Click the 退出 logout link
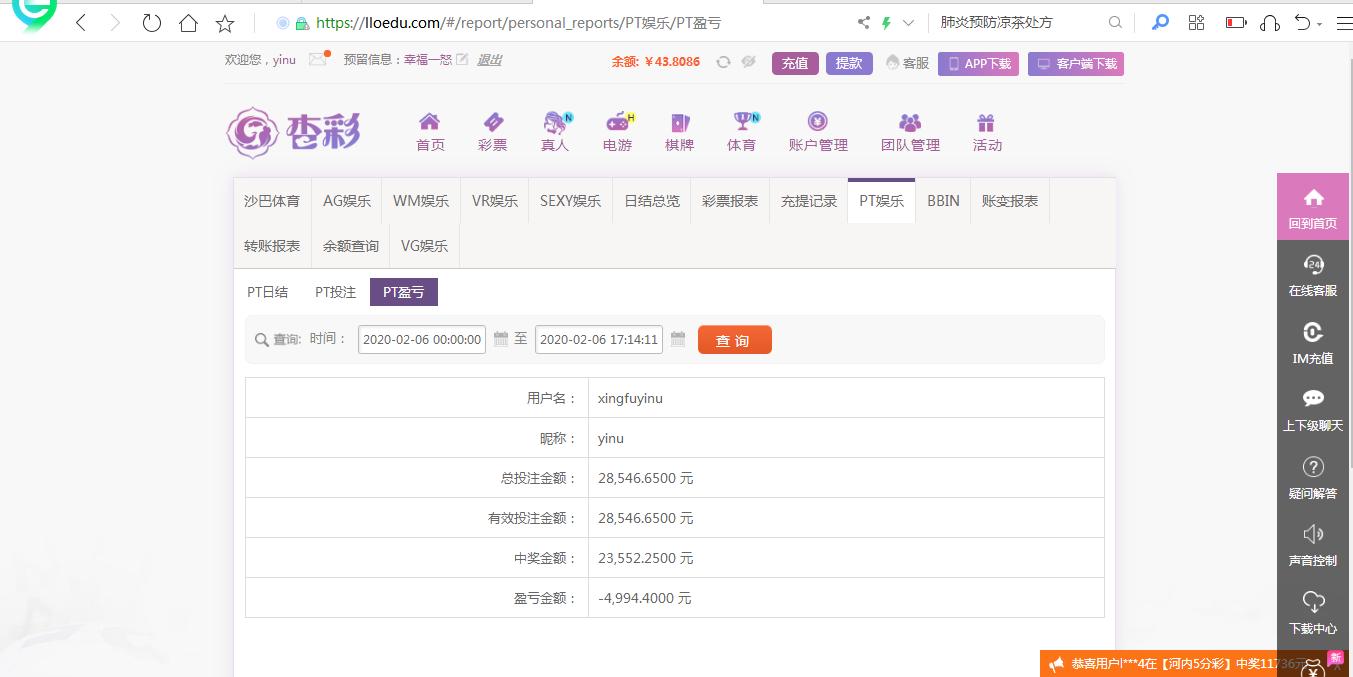This screenshot has width=1353, height=677. pos(489,60)
